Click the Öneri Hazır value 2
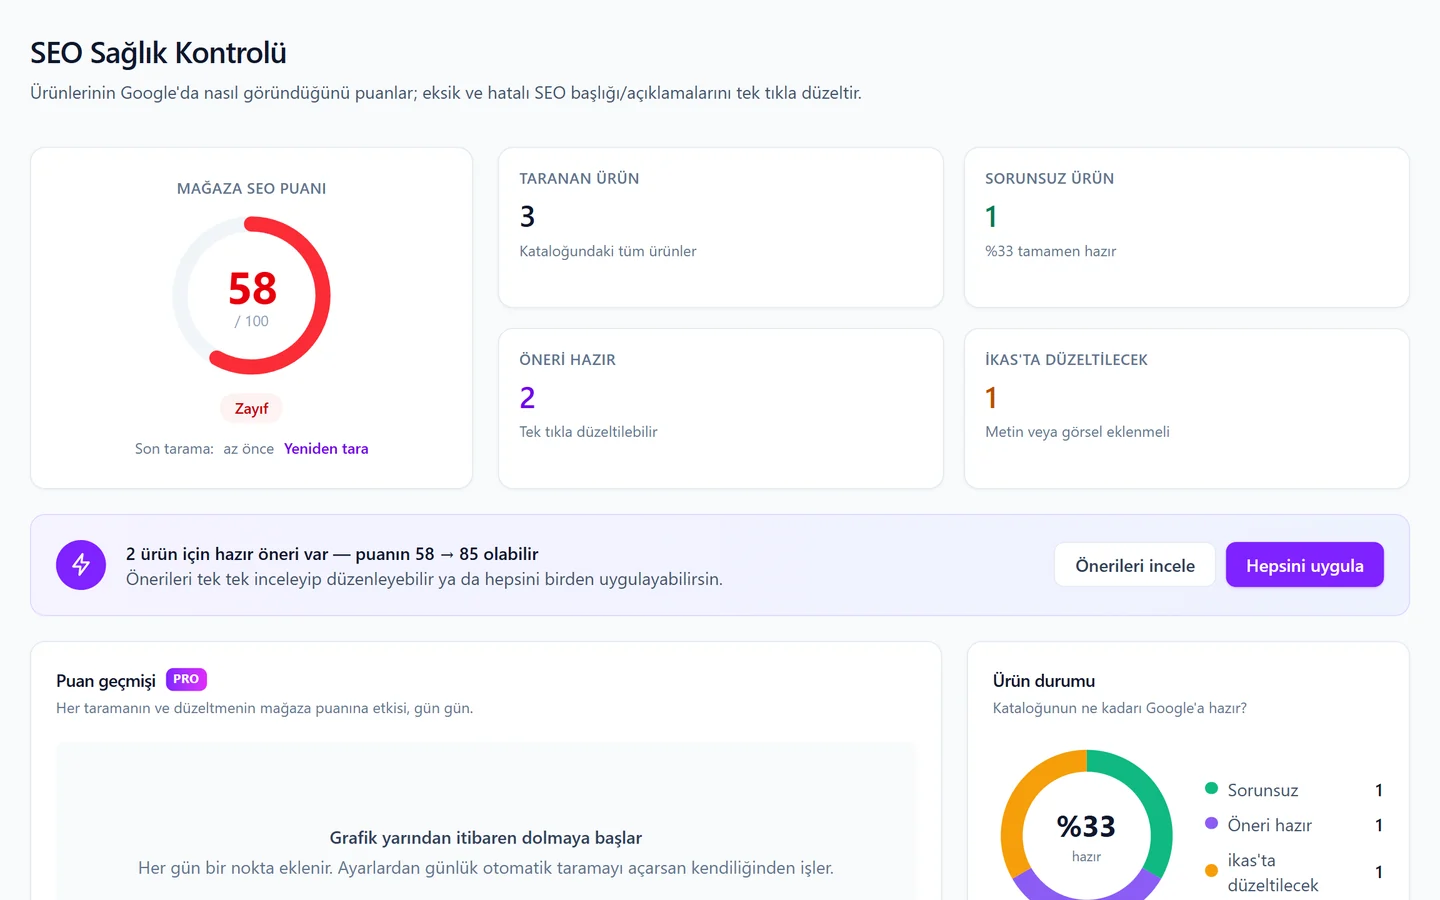Viewport: 1440px width, 900px height. coord(527,398)
